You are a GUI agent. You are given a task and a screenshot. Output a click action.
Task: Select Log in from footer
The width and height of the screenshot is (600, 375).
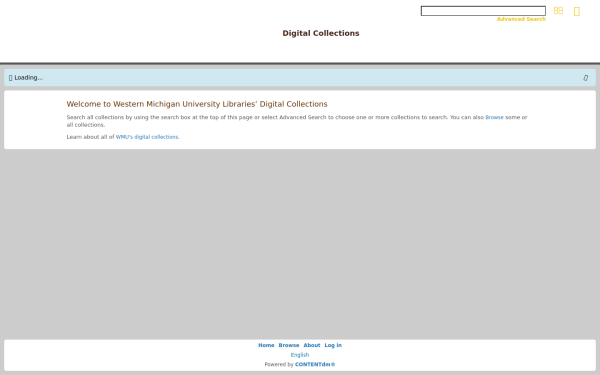(x=333, y=345)
